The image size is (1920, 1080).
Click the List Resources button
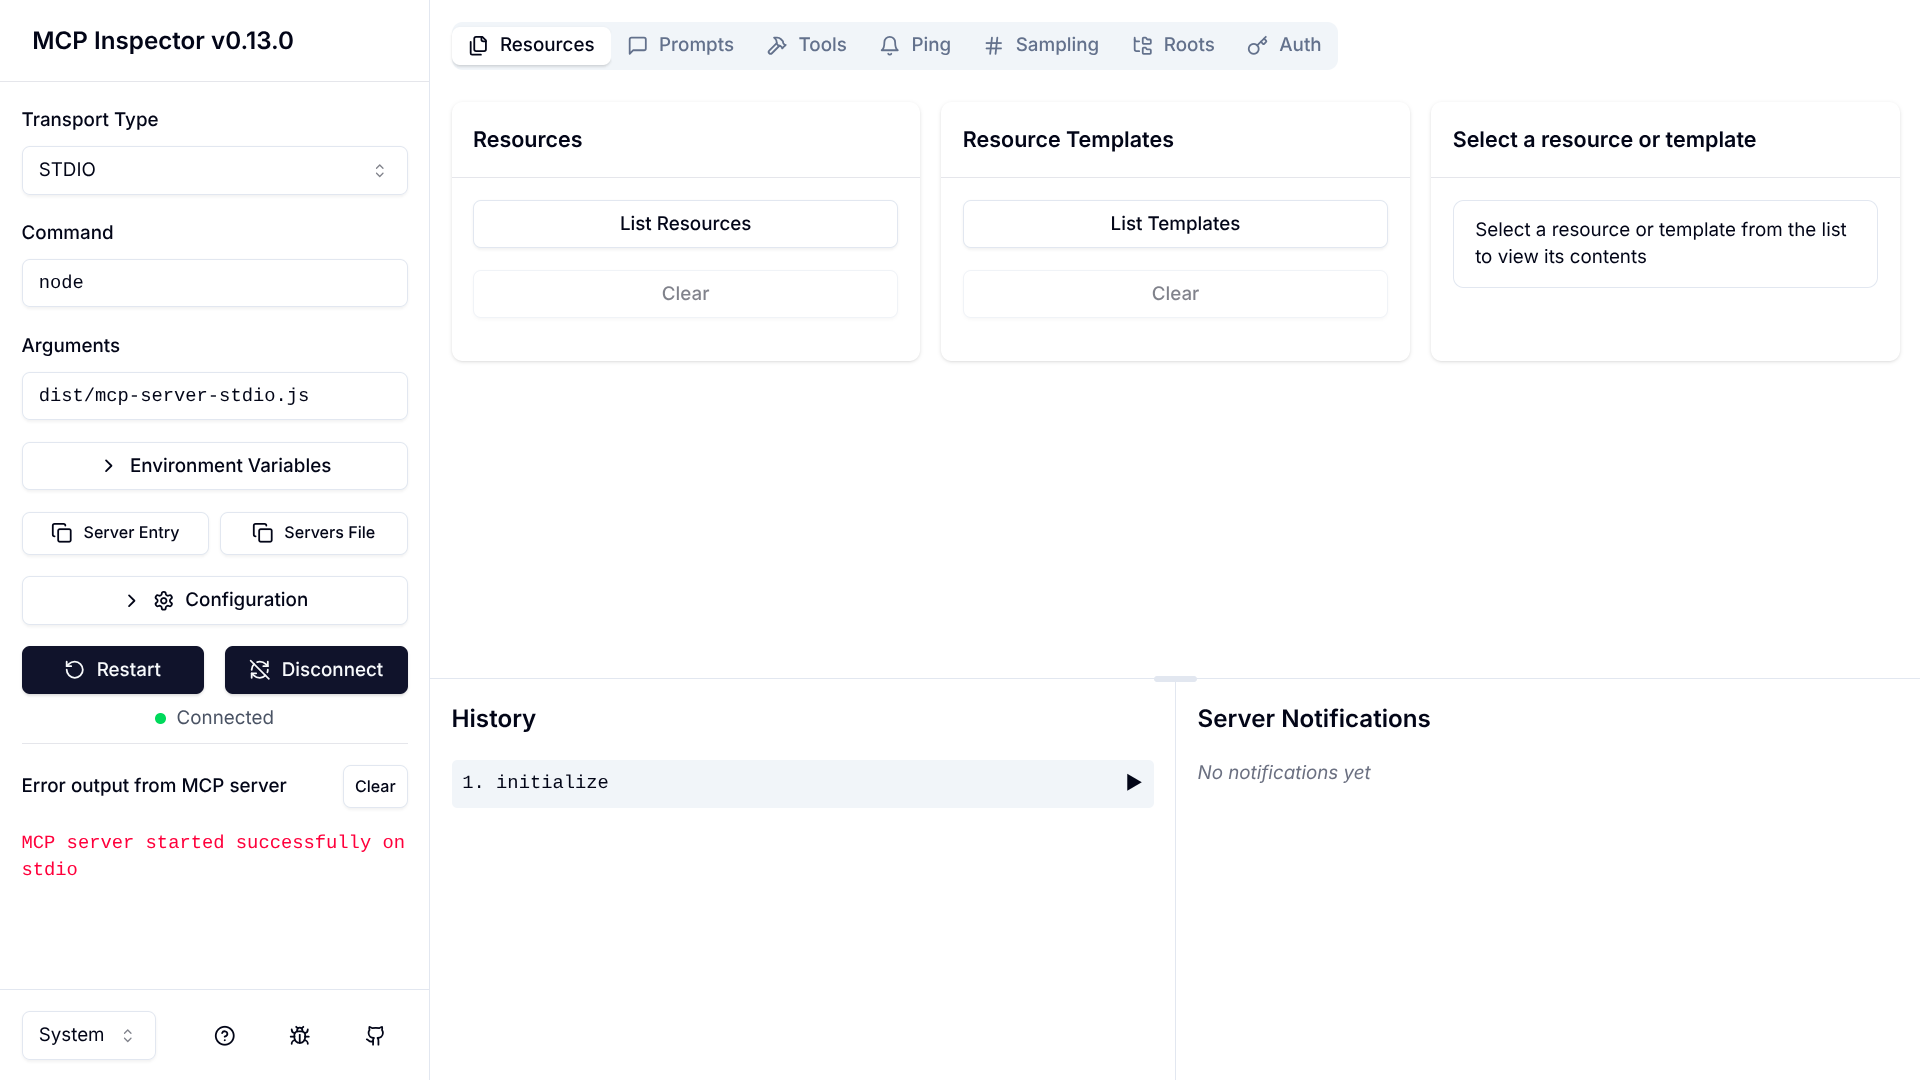click(685, 224)
